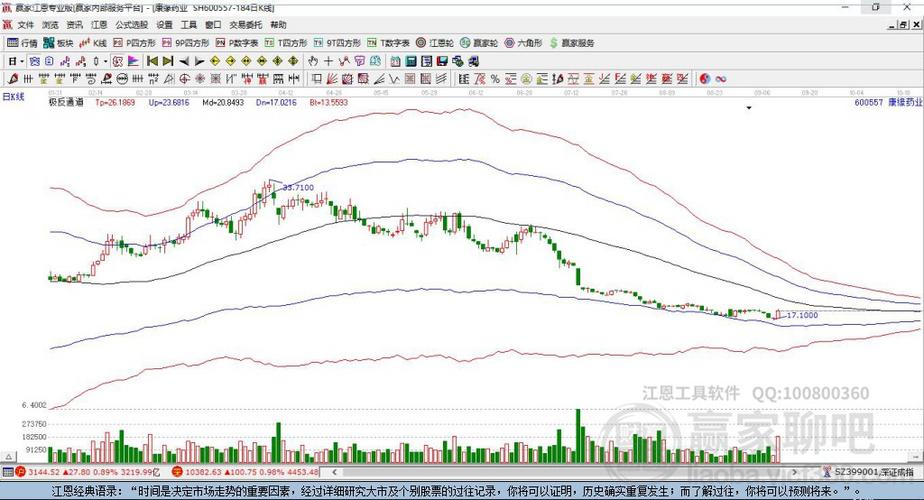Click the 33.7100 high price label

298,188
